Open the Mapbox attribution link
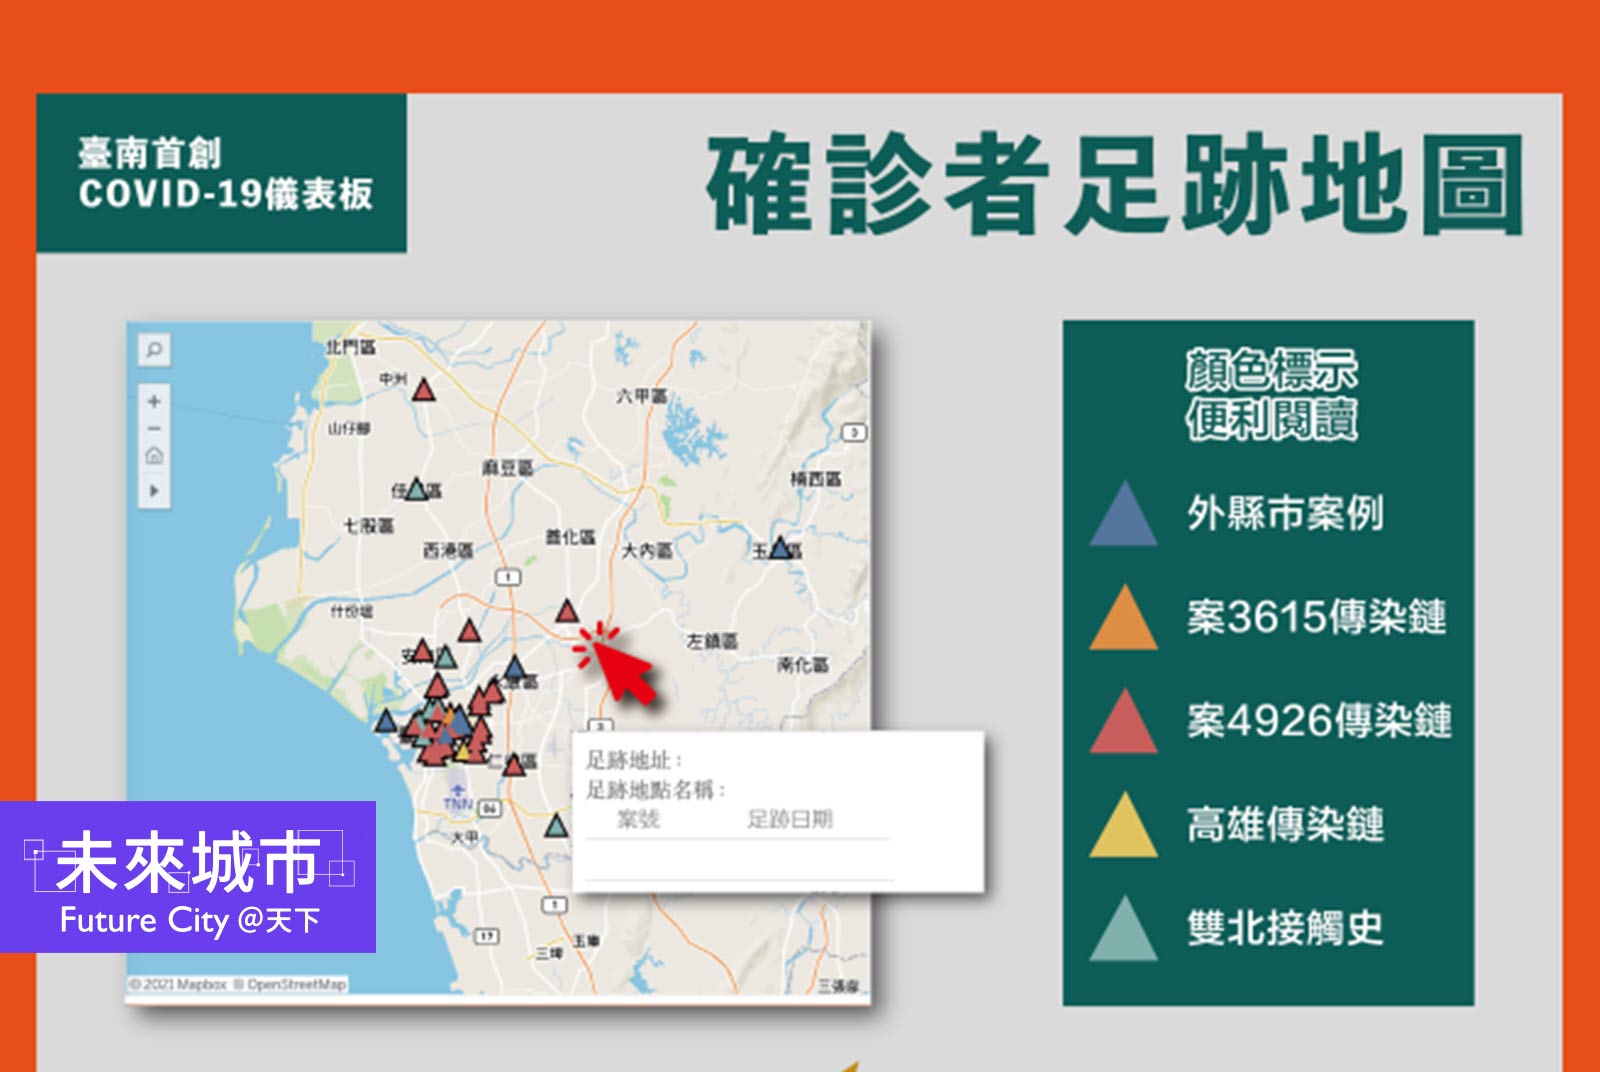This screenshot has width=1600, height=1072. click(179, 984)
